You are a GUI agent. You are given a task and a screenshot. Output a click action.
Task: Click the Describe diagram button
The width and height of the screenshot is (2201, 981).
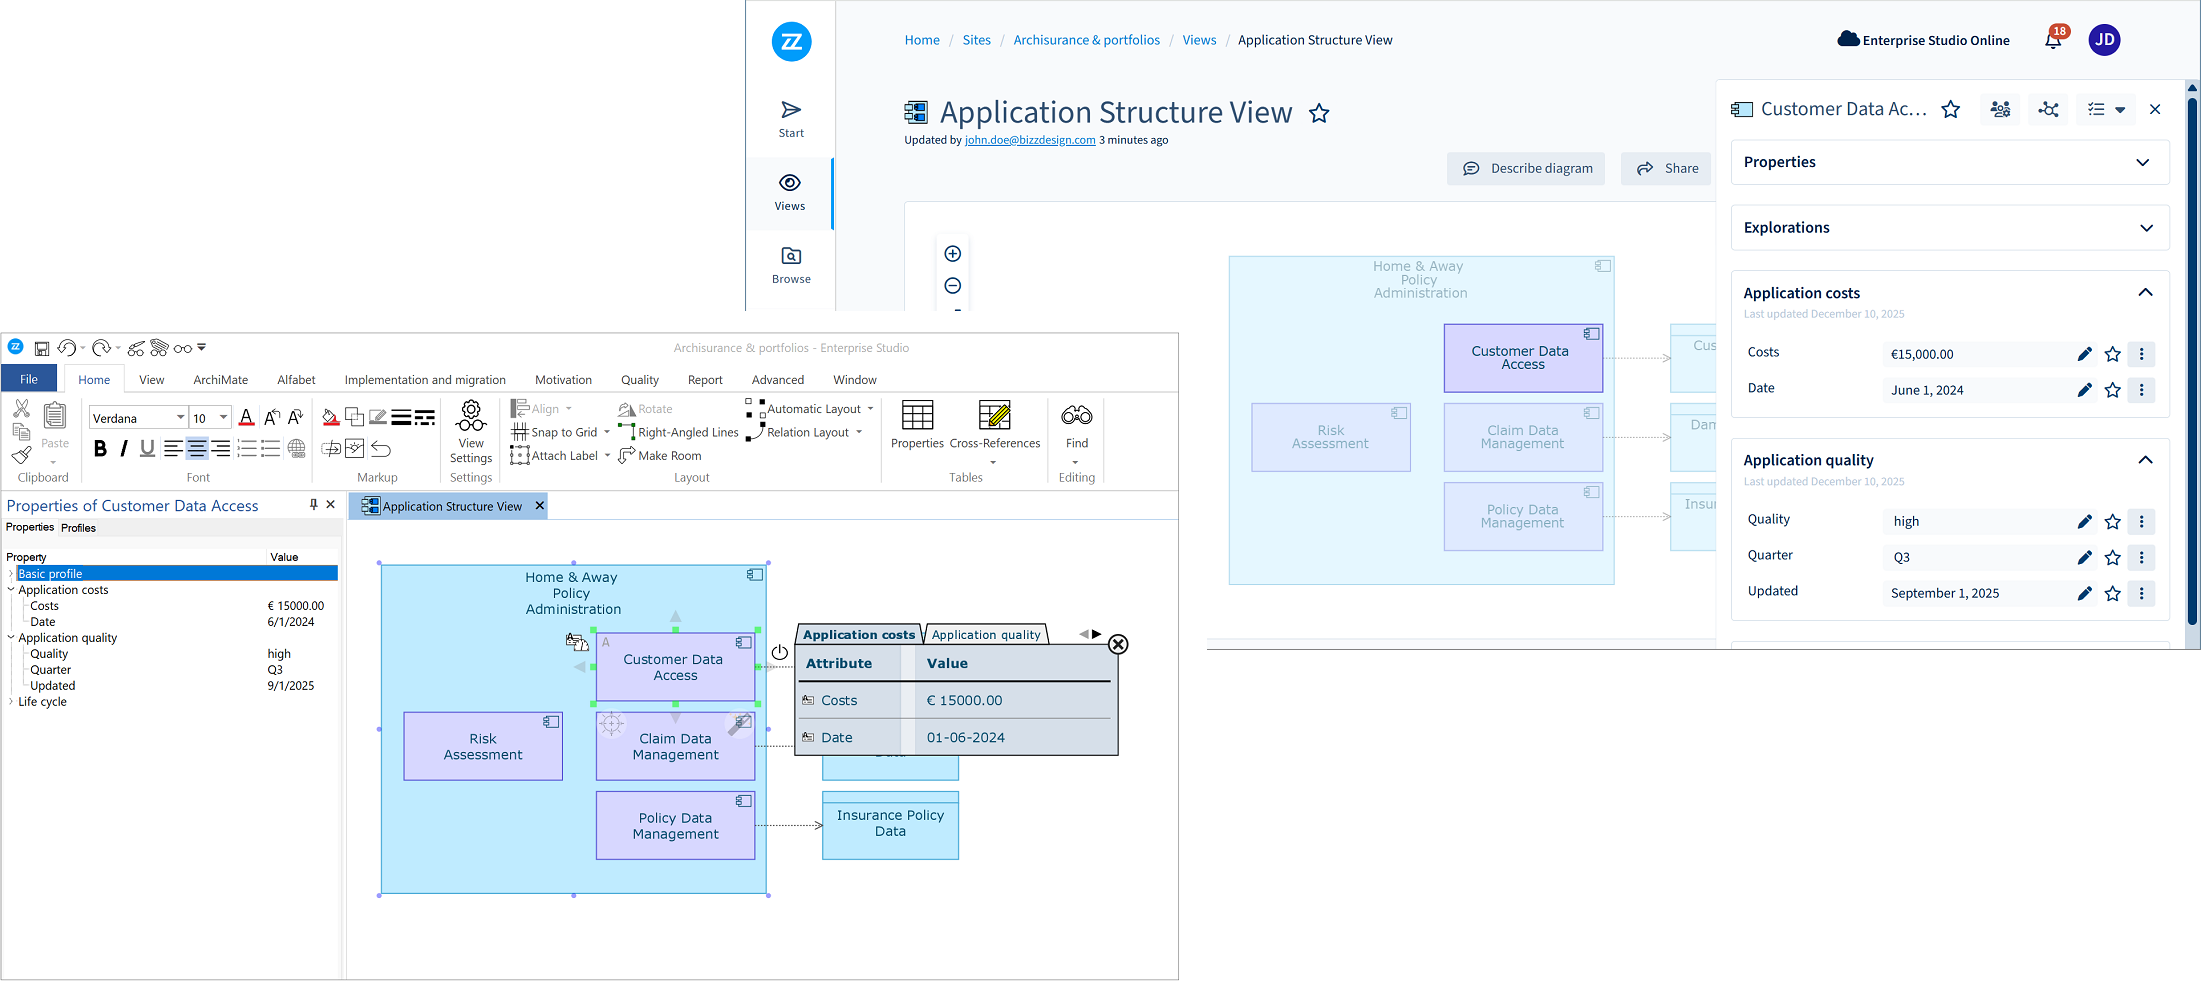[1526, 169]
